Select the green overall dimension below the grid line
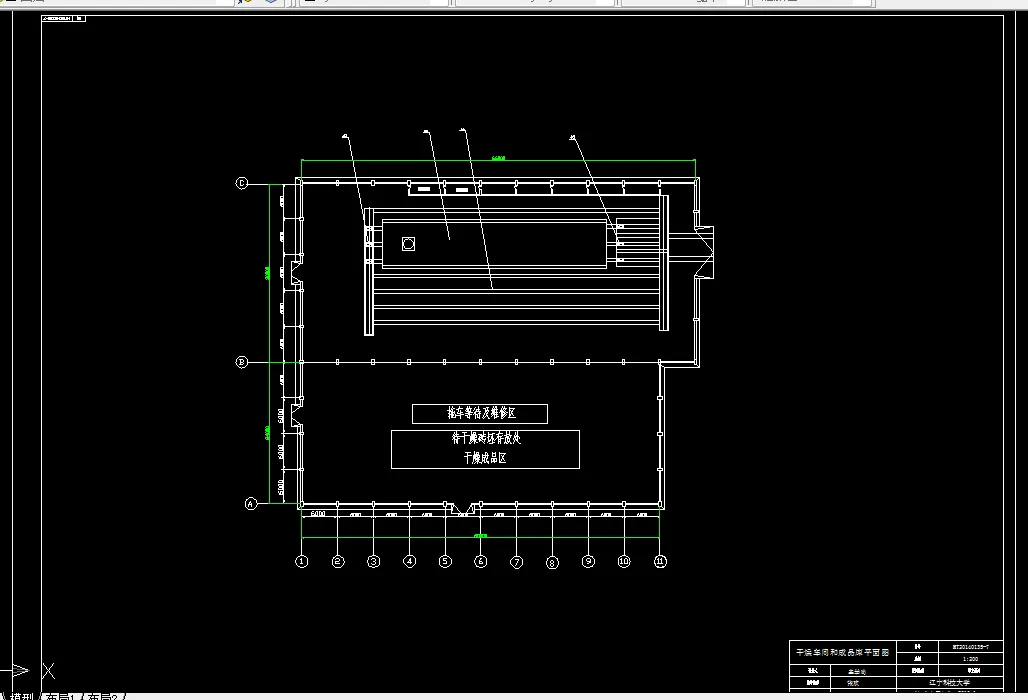The width and height of the screenshot is (1028, 700). pos(481,537)
